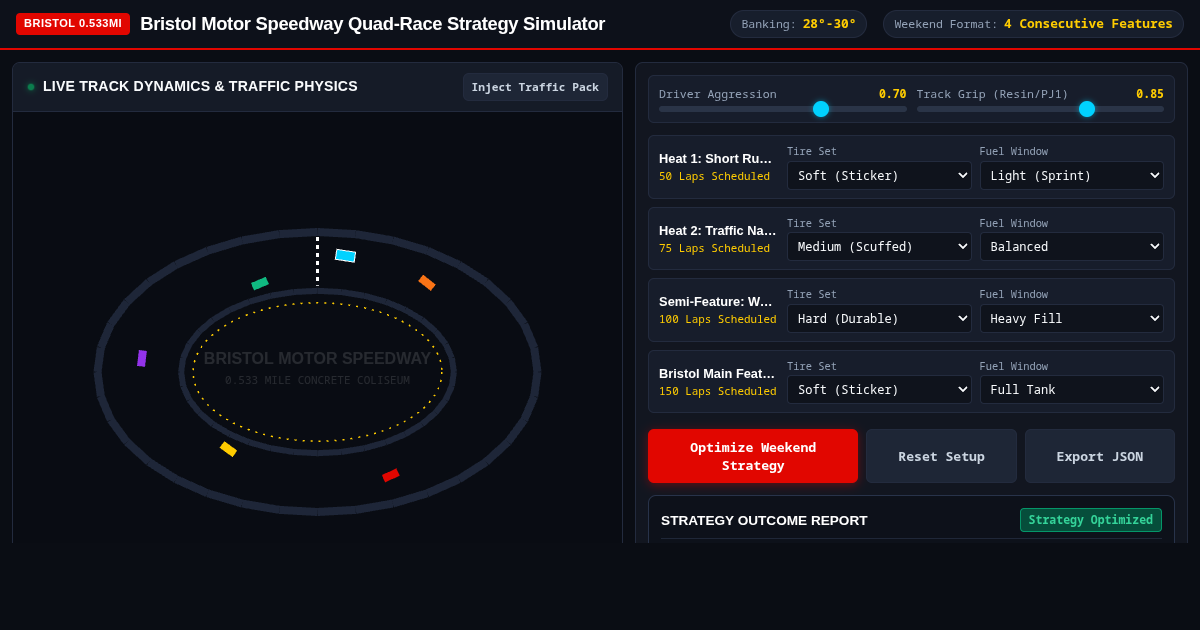Select the orange car on track
Screen dimensions: 1200x630
point(427,283)
